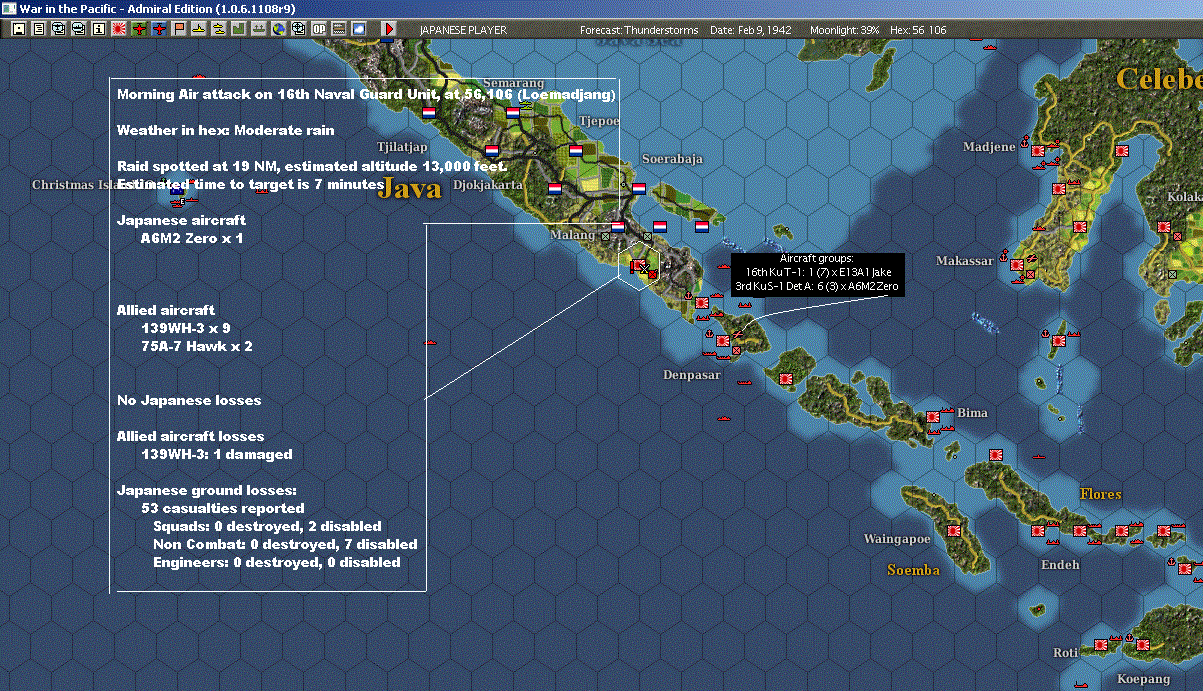Click 'A6M2 Zero x 1' report line
Viewport: 1203px width, 691px height.
[192, 238]
